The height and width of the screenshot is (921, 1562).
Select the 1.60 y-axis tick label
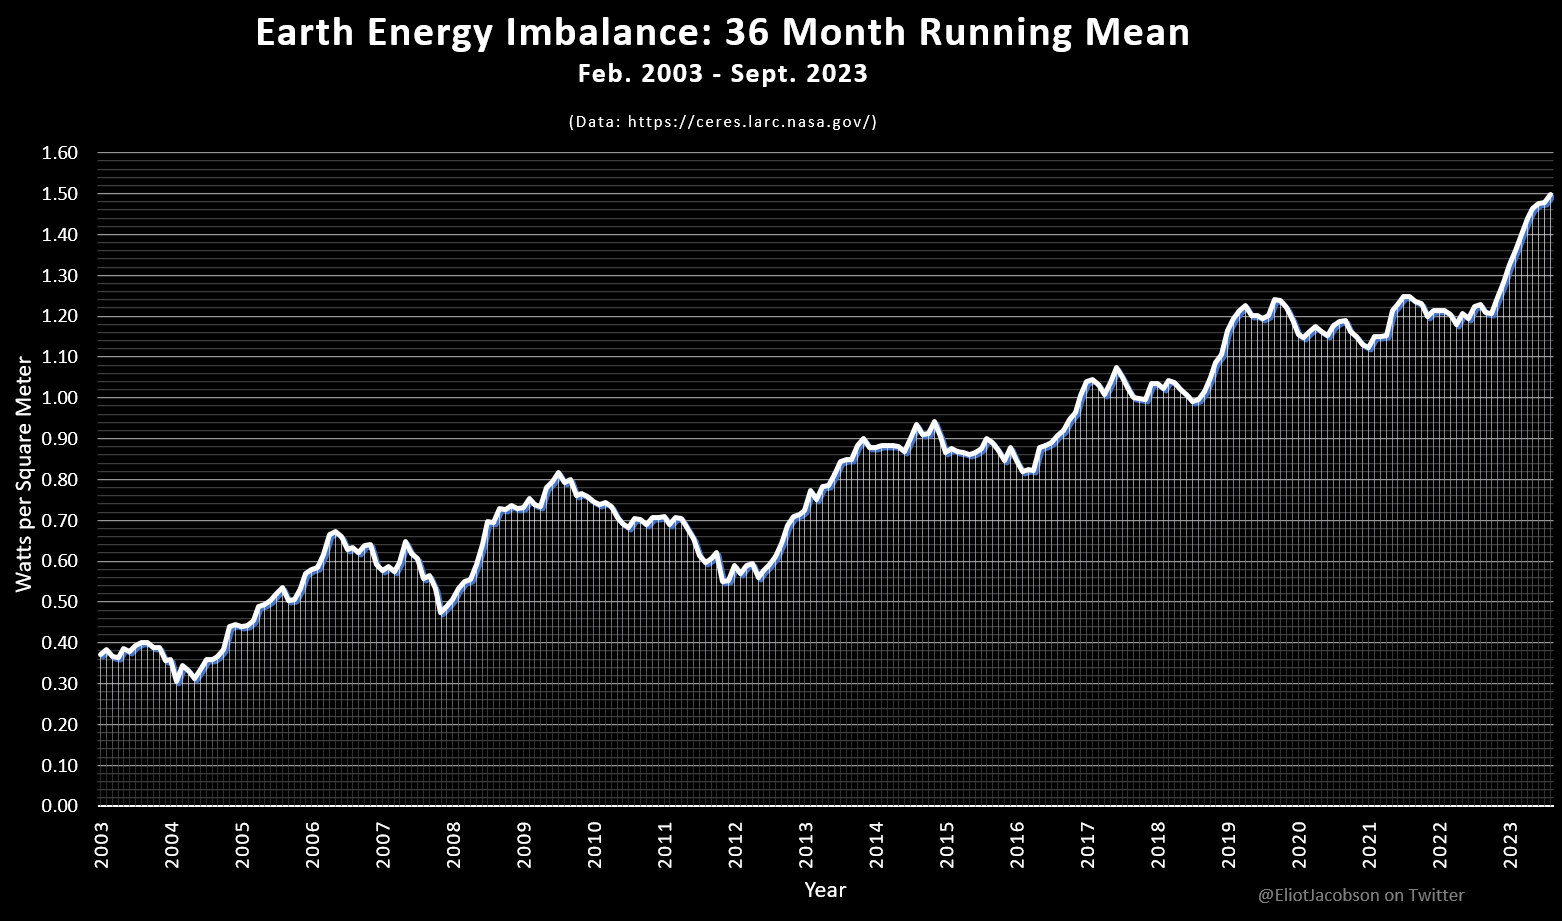(x=59, y=153)
